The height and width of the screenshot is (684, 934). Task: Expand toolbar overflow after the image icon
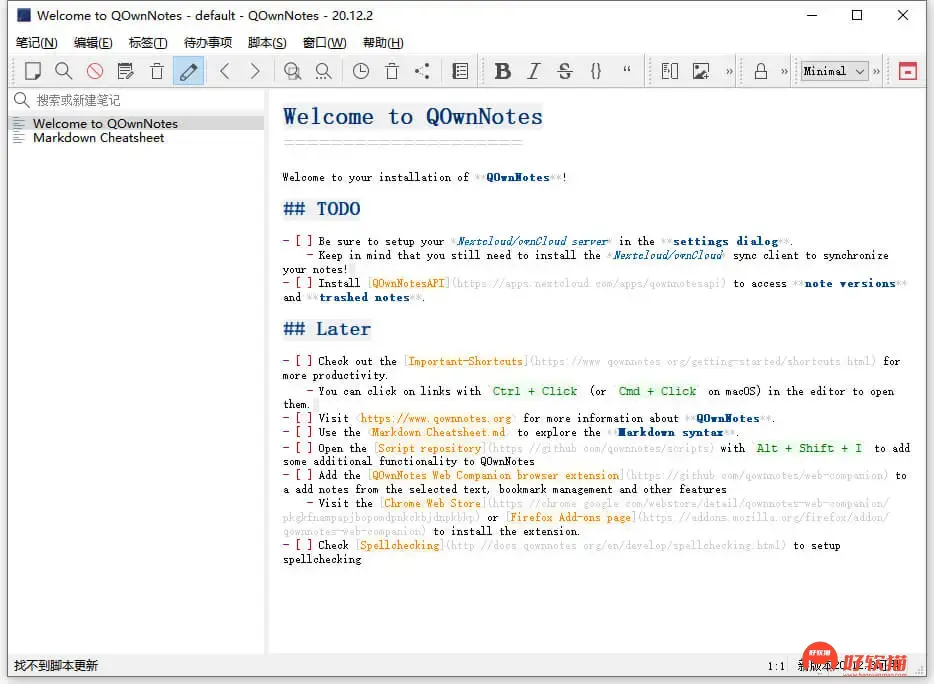[x=729, y=71]
